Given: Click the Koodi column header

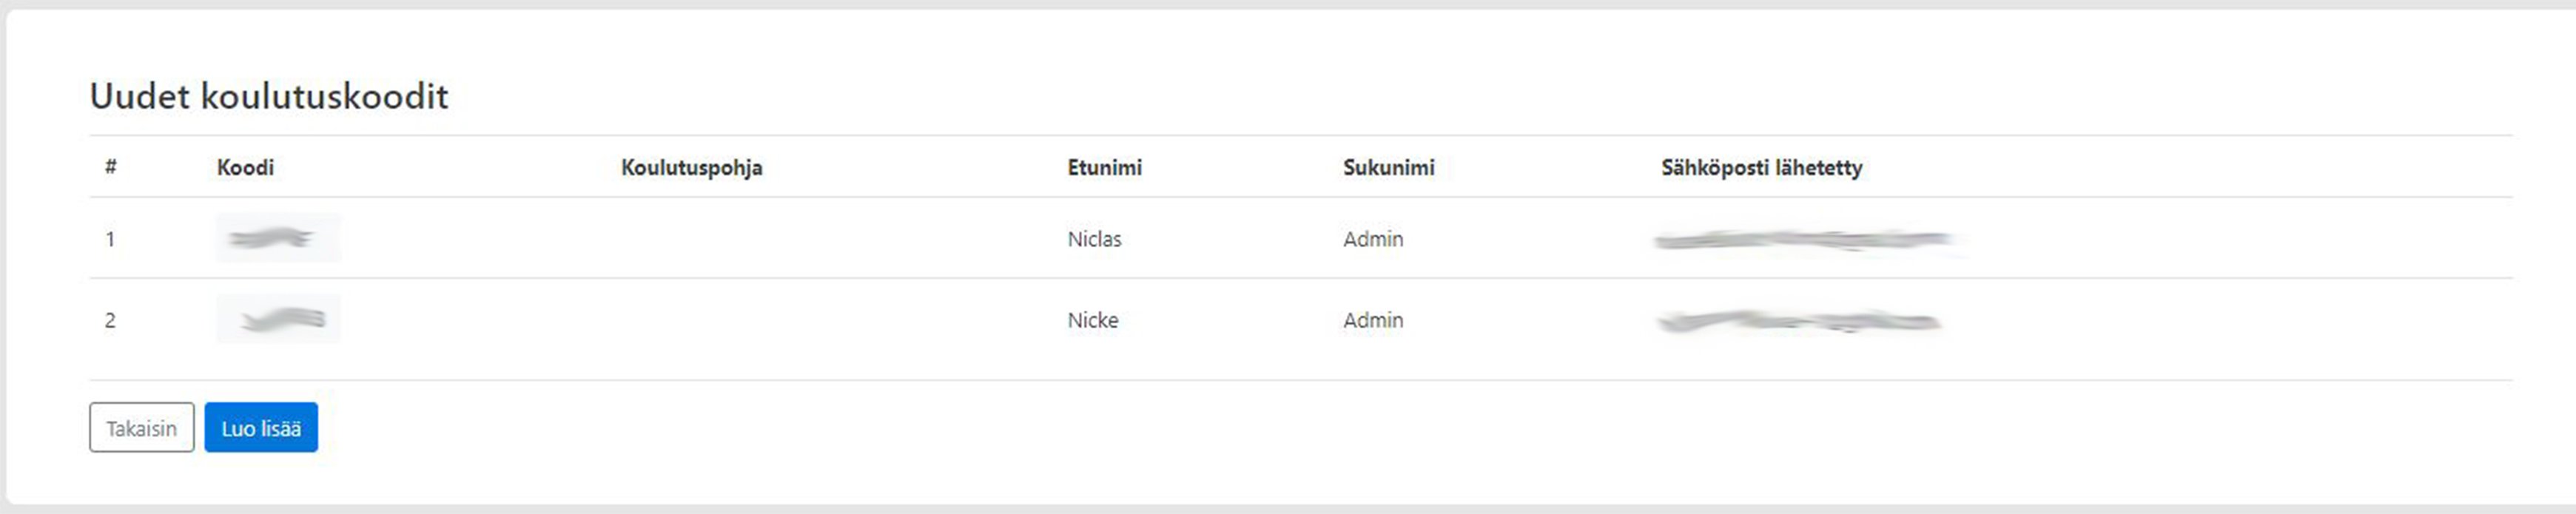Looking at the screenshot, I should 245,167.
